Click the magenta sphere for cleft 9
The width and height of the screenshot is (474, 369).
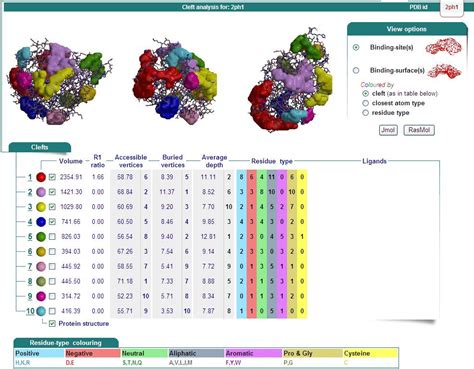[41, 296]
